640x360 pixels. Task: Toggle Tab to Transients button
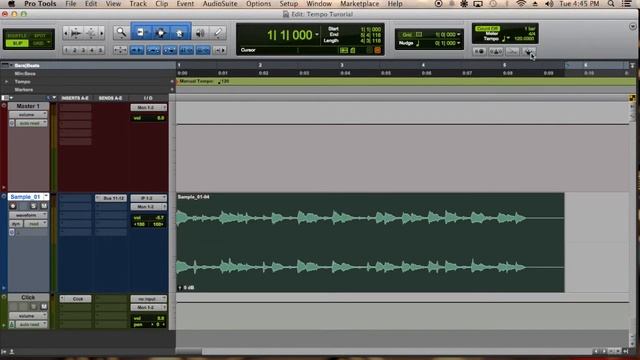point(137,50)
